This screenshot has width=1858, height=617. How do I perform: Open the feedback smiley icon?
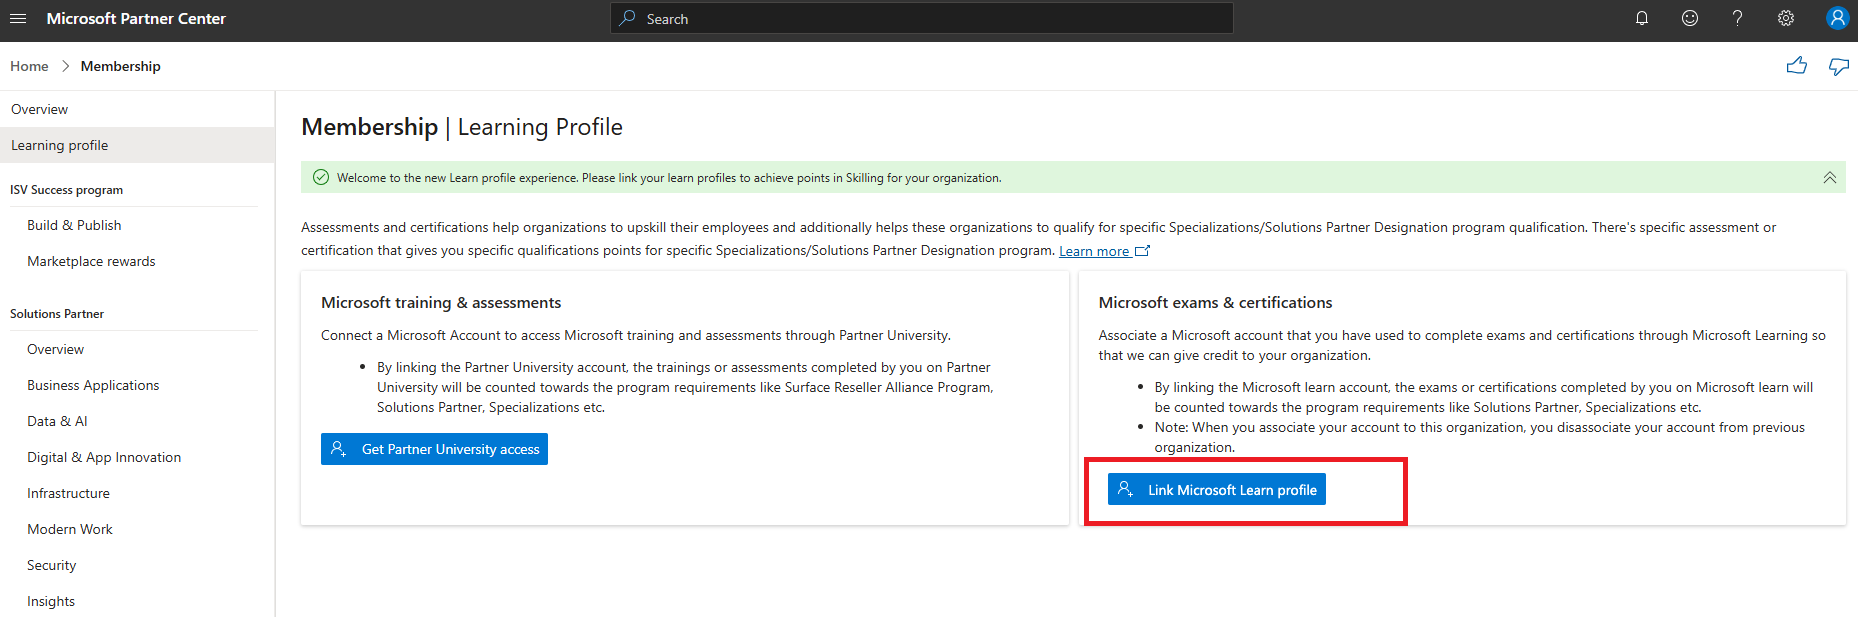point(1690,18)
